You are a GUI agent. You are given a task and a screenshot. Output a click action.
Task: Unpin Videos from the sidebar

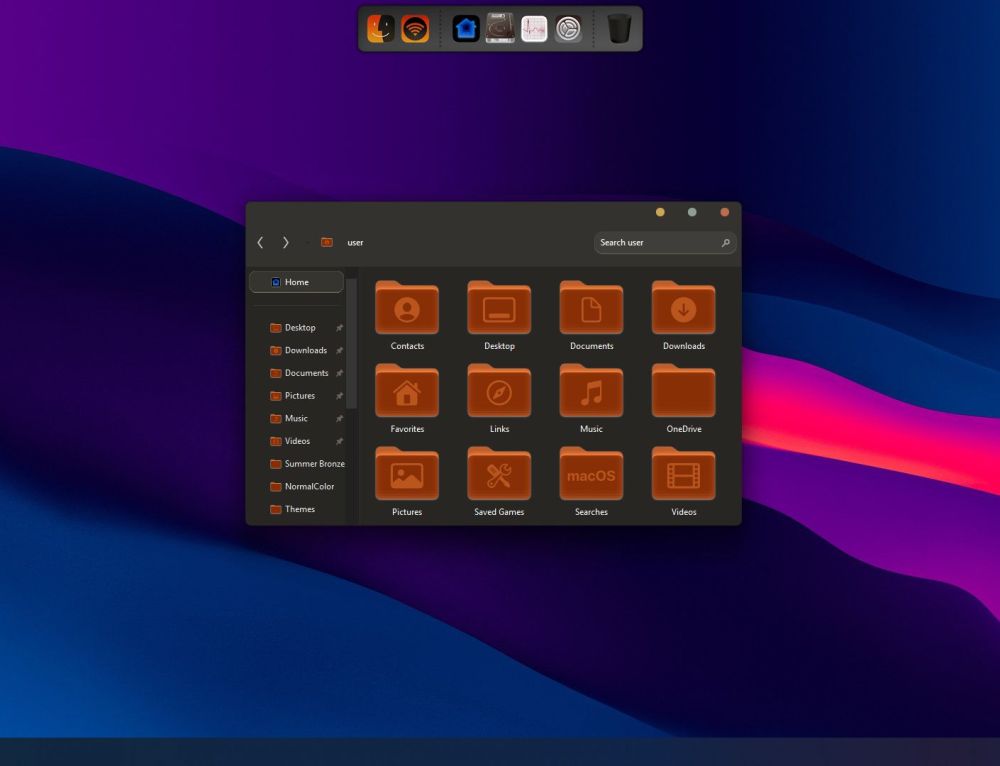pos(339,441)
